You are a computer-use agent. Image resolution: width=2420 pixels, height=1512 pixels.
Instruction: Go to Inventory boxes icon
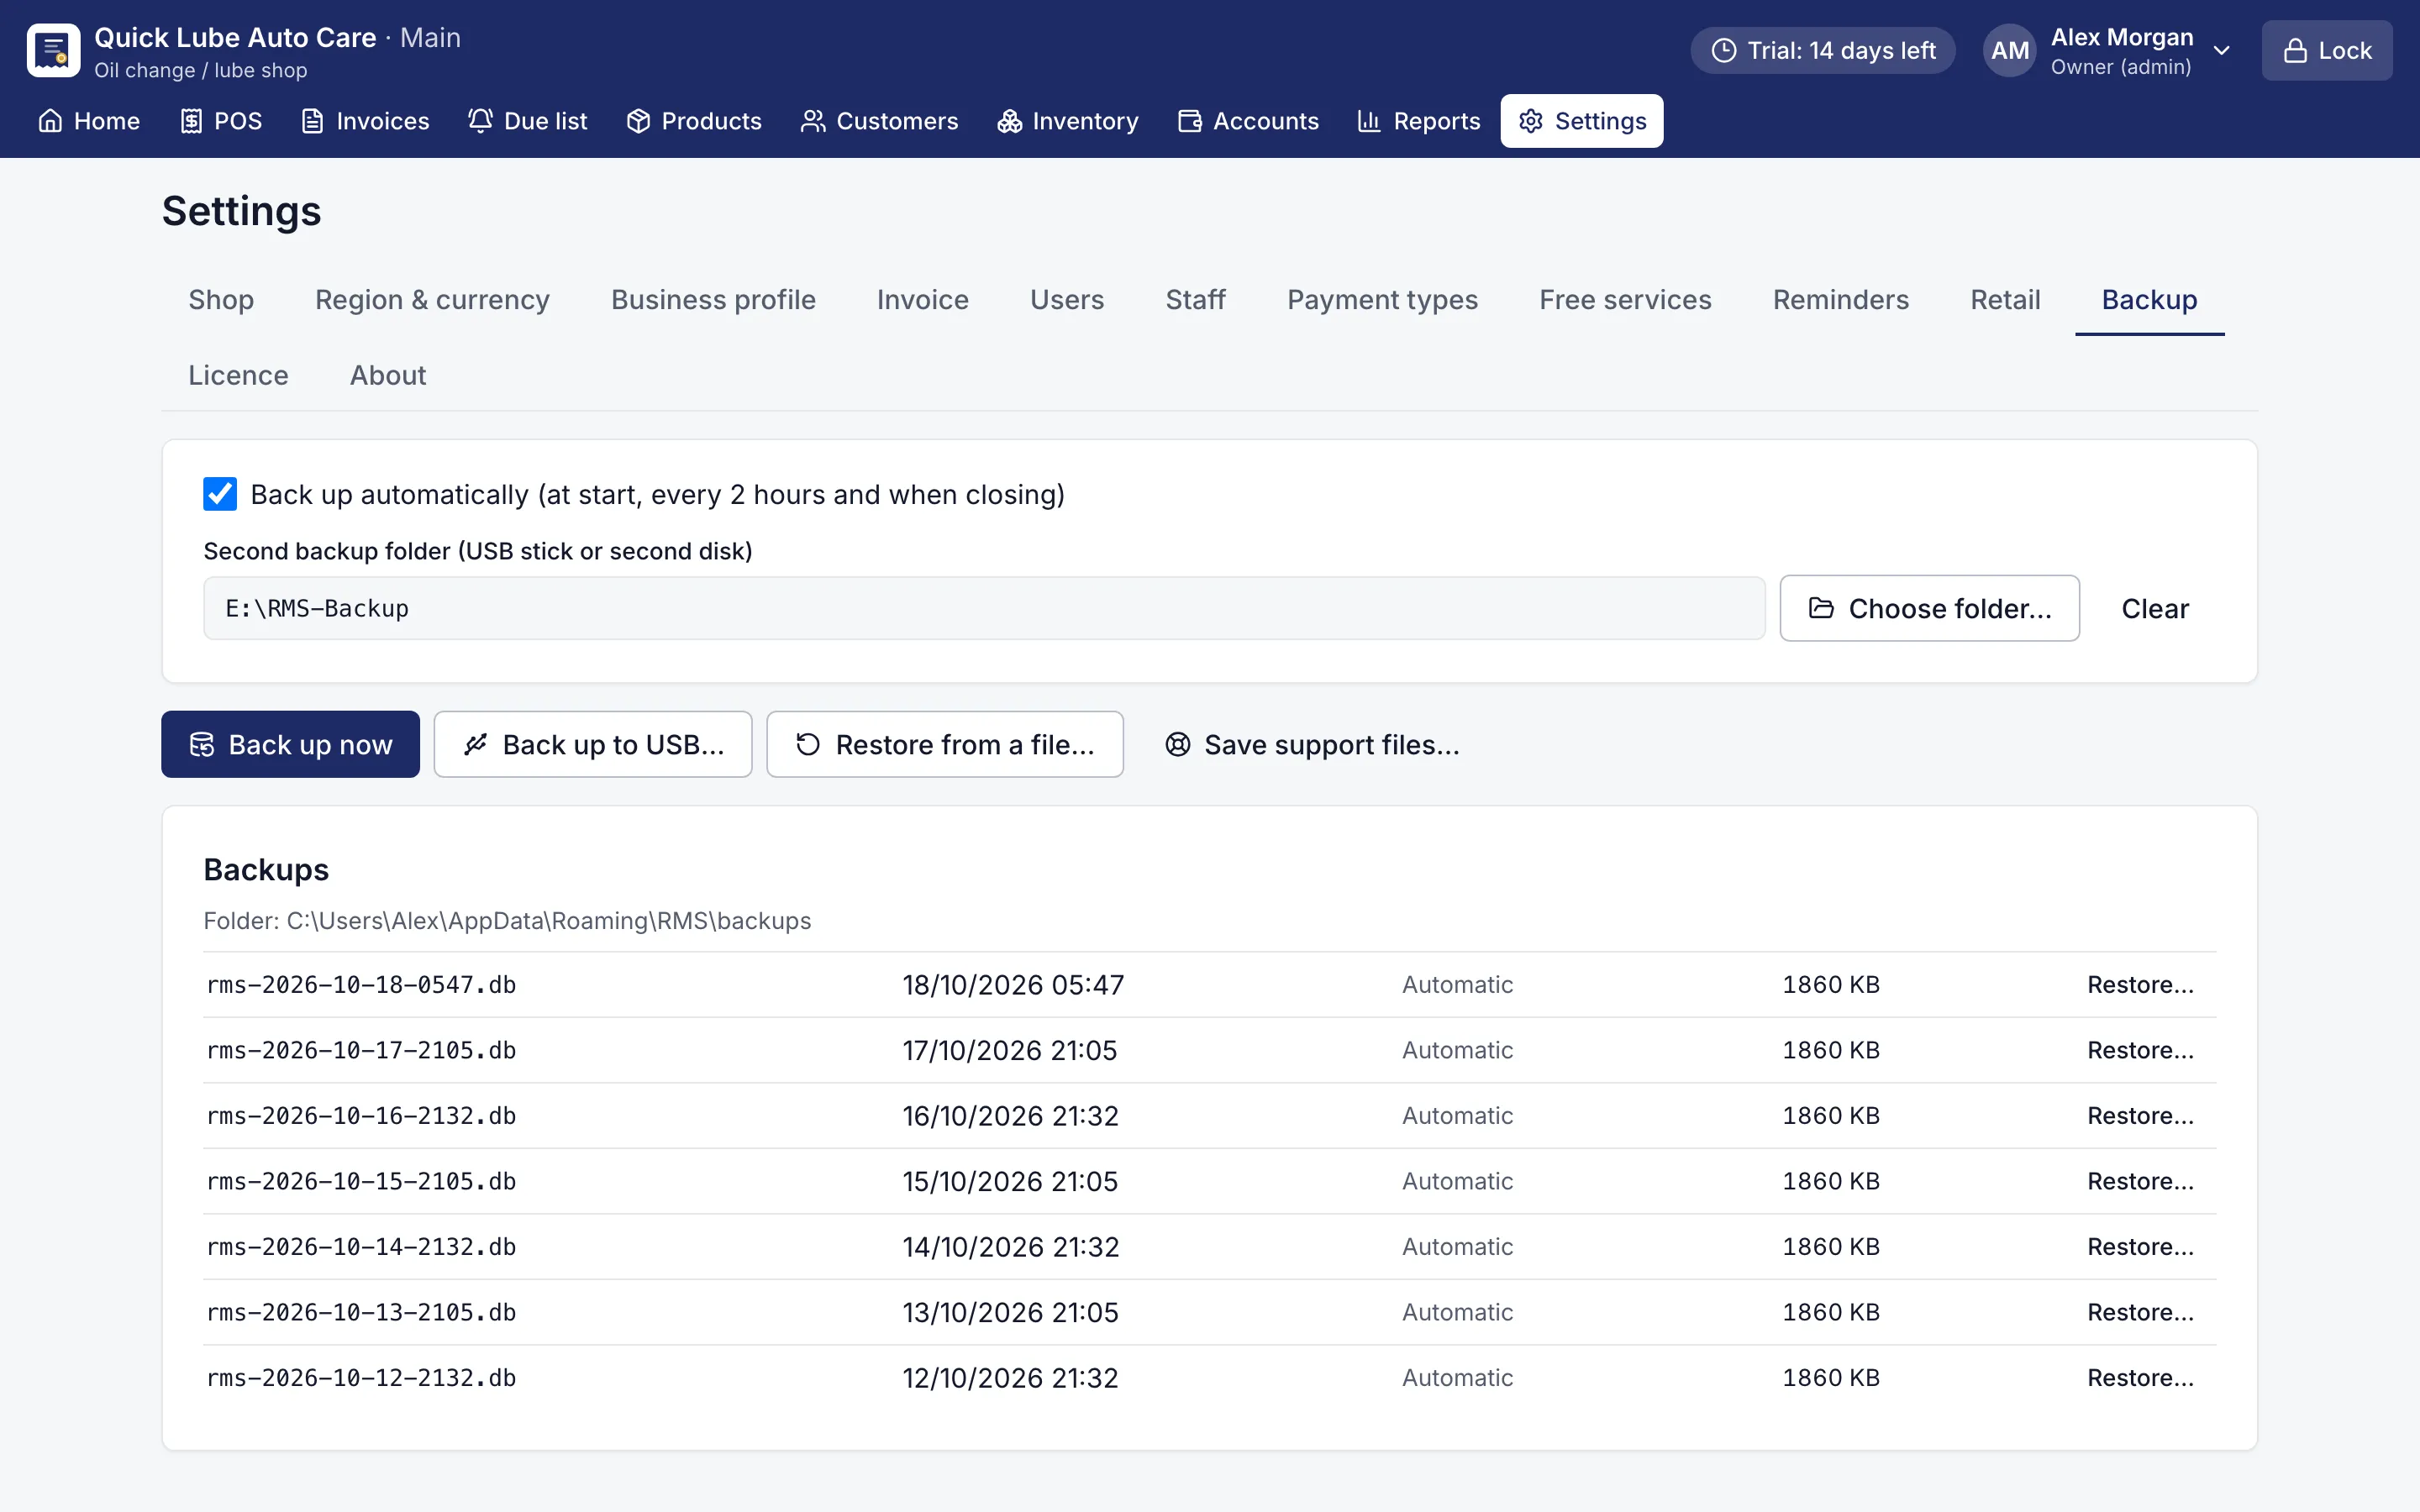[1009, 121]
